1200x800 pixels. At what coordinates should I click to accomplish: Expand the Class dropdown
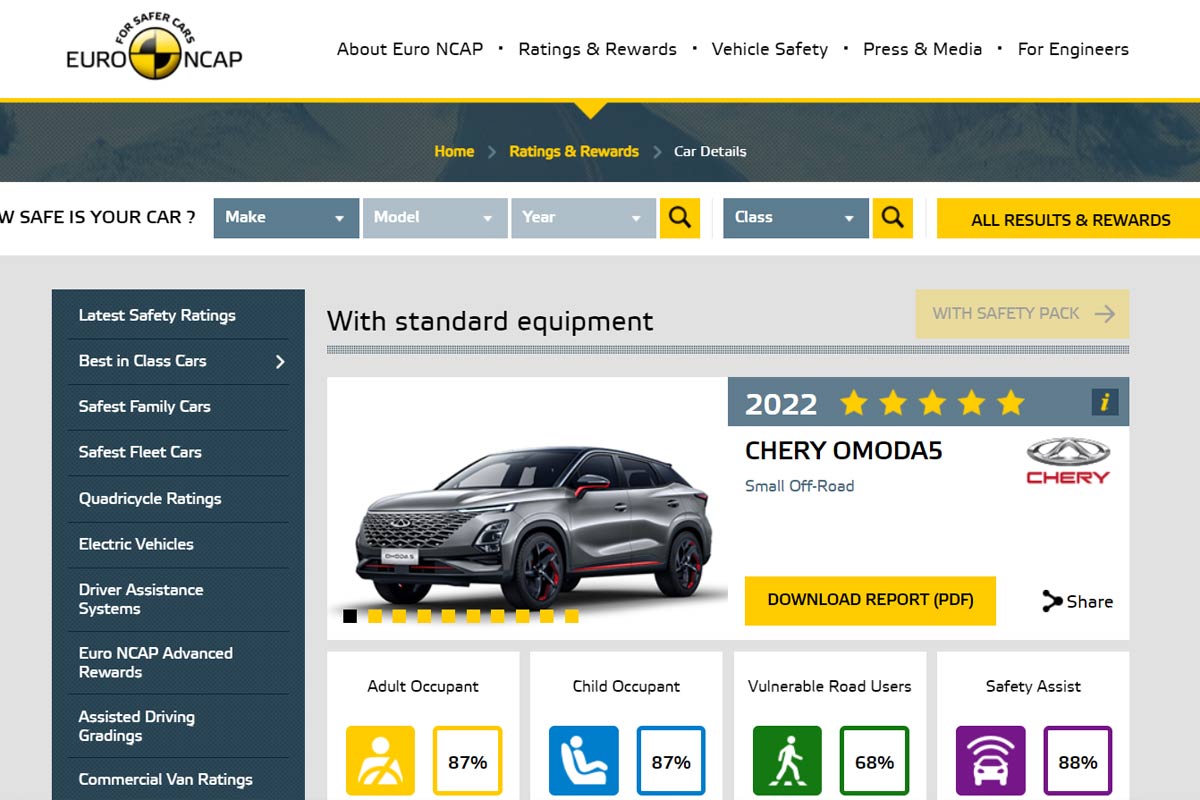coord(796,218)
